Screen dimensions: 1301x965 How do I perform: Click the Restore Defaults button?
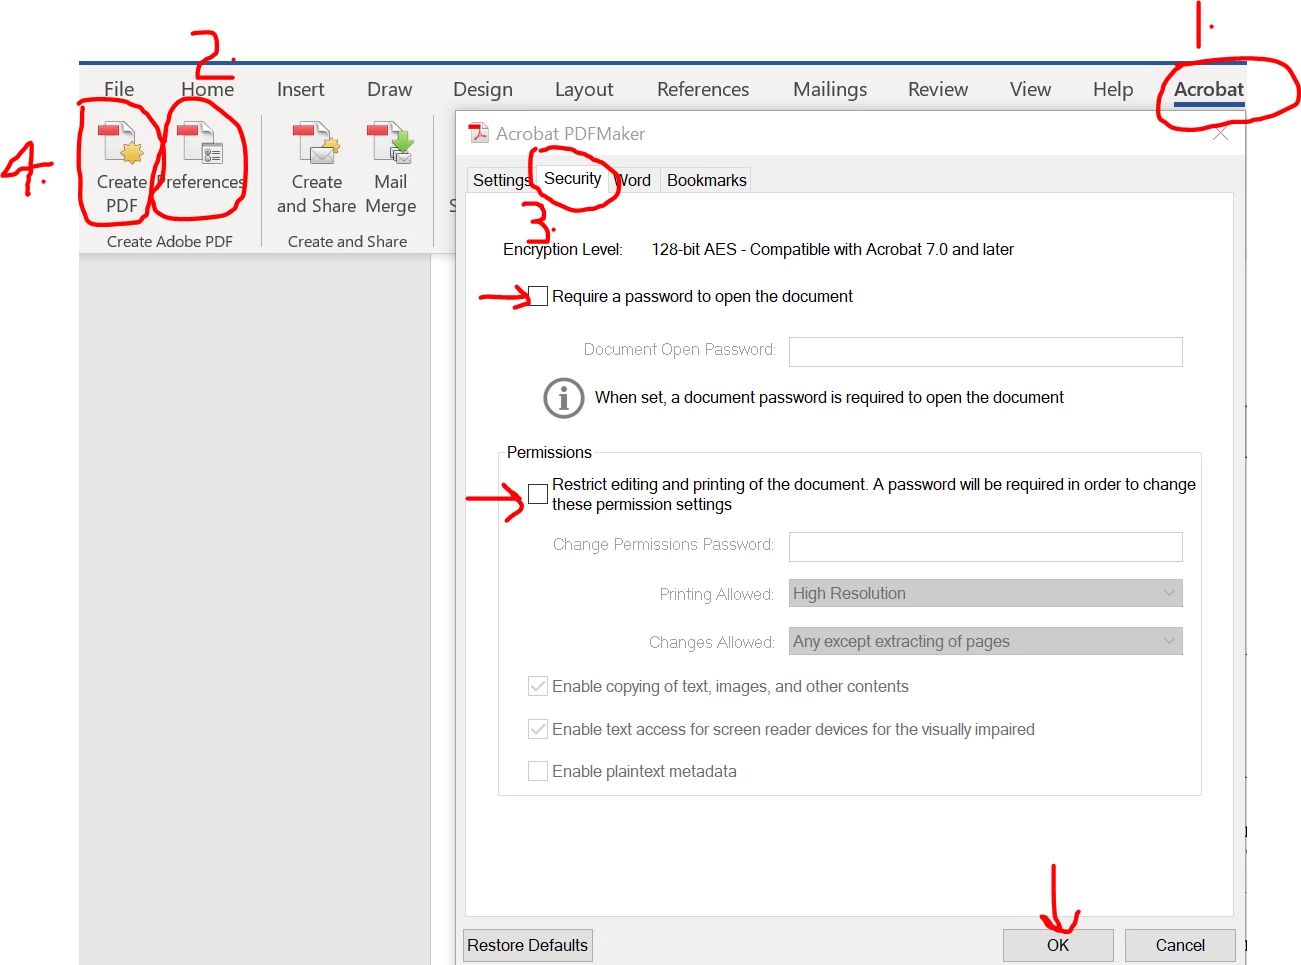528,945
